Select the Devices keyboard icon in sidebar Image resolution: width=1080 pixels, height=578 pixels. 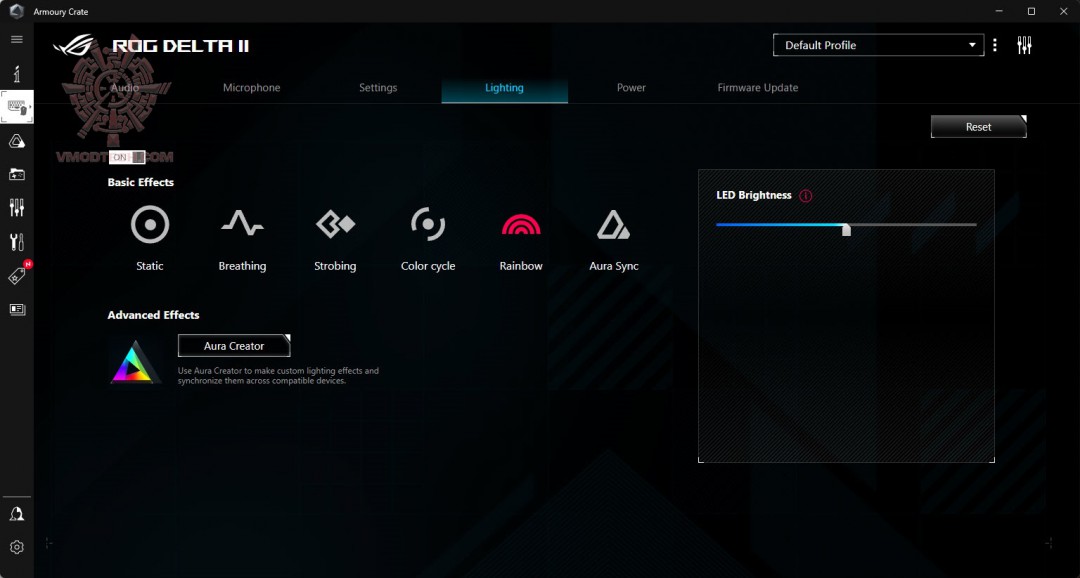point(17,107)
